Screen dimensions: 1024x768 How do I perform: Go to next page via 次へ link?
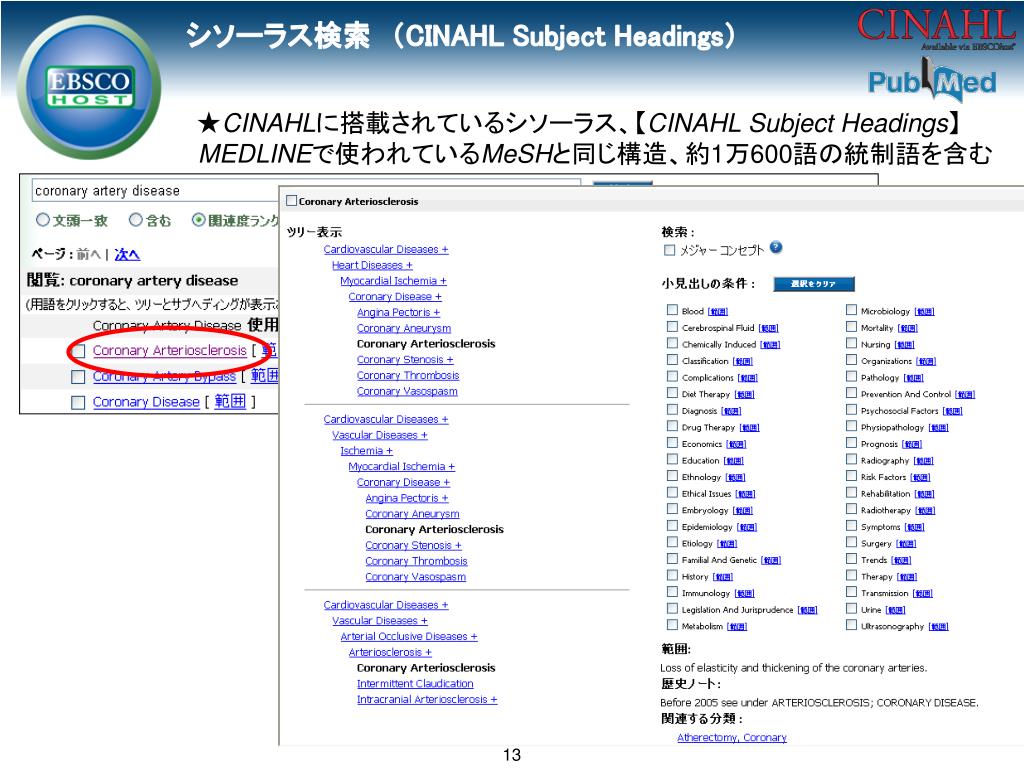127,255
